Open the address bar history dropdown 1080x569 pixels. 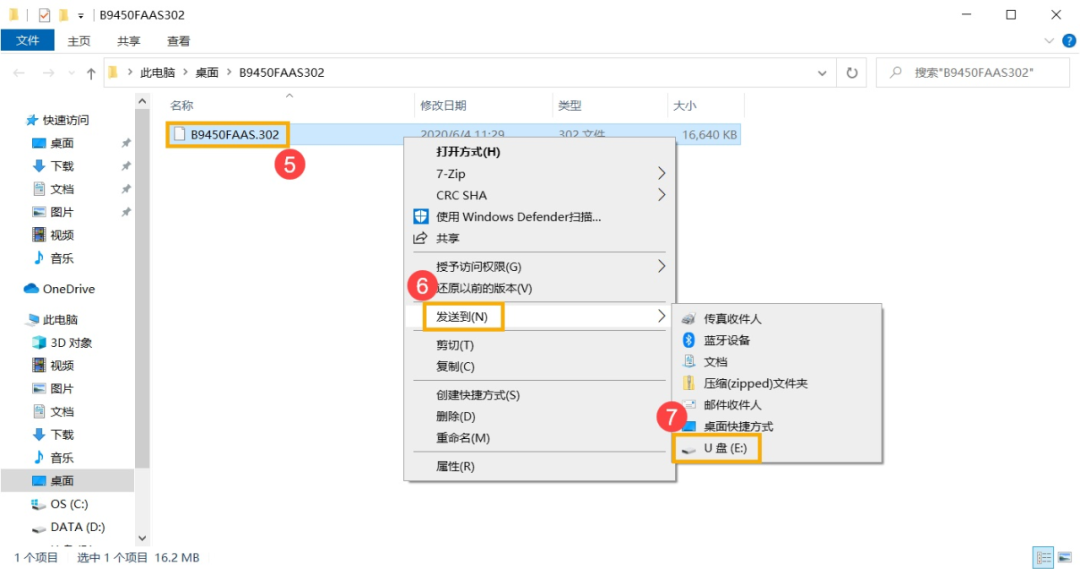[x=822, y=73]
